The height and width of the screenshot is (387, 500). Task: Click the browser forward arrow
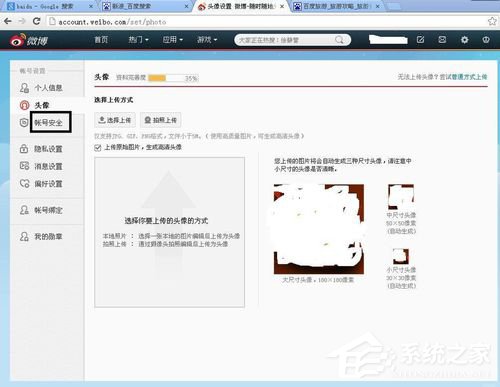pos(22,21)
